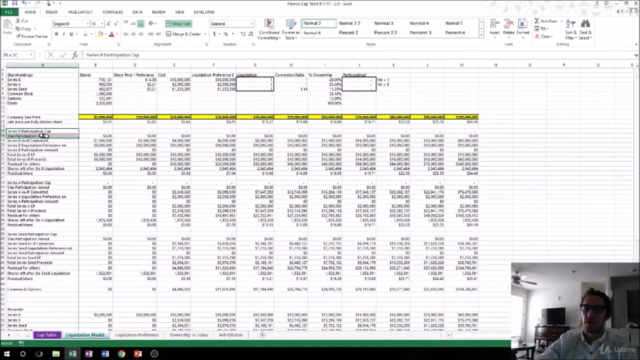
Task: Click the Cut command
Action: (x=22, y=21)
